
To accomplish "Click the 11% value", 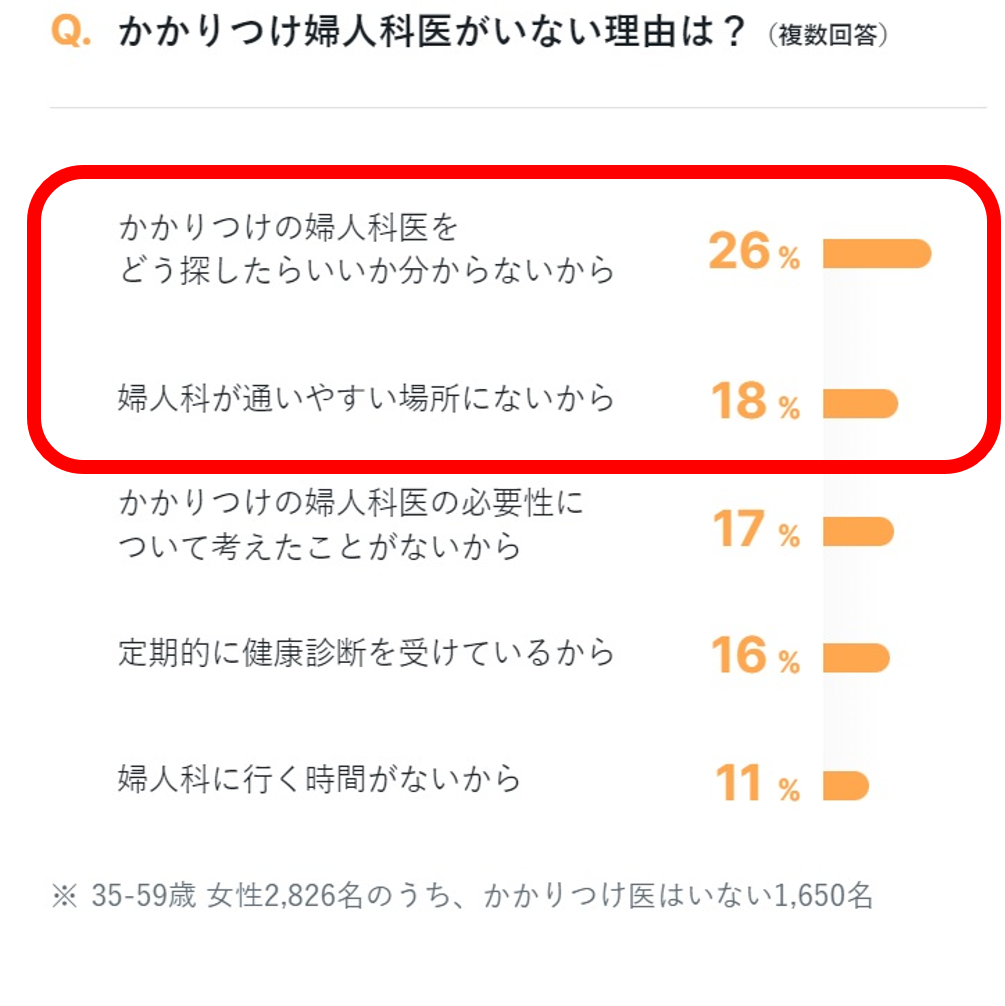I will tap(757, 786).
